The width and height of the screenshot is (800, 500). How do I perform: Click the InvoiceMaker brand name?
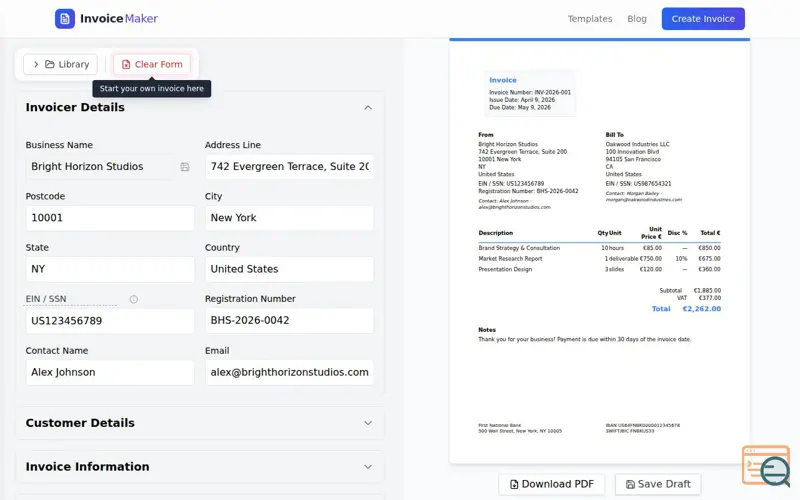point(119,19)
